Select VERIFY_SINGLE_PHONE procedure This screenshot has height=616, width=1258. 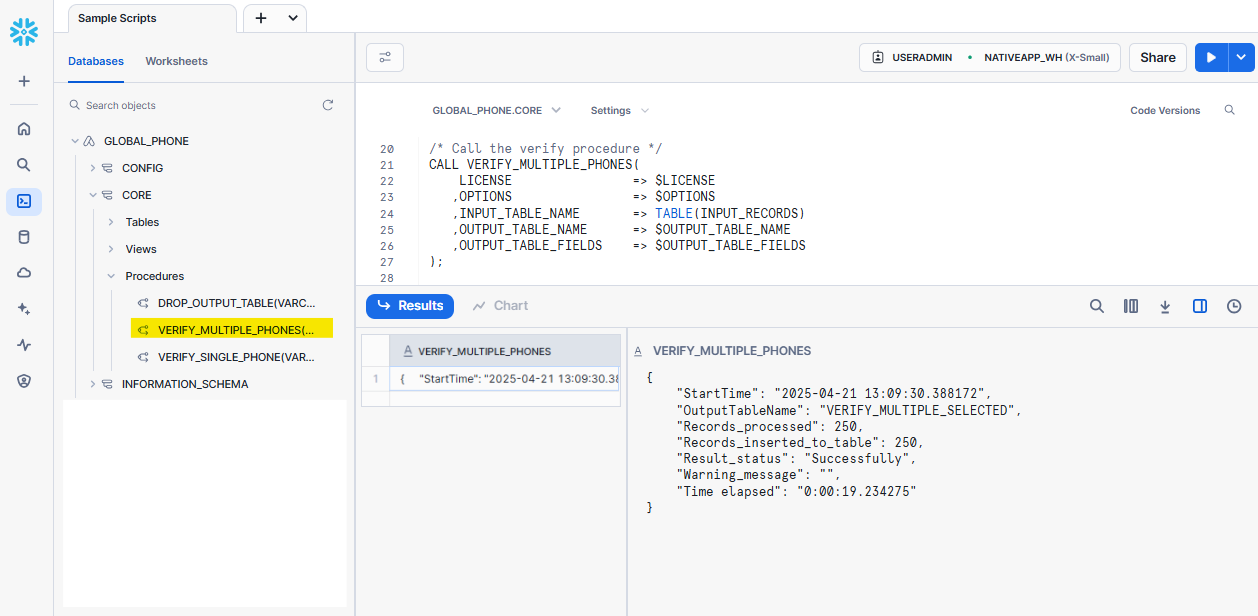(236, 357)
